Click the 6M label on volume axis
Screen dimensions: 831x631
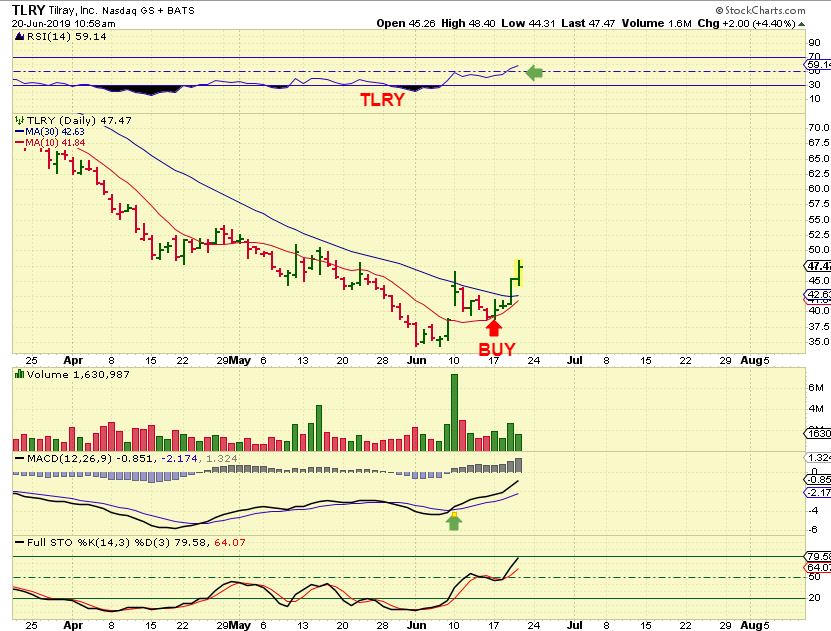(816, 388)
